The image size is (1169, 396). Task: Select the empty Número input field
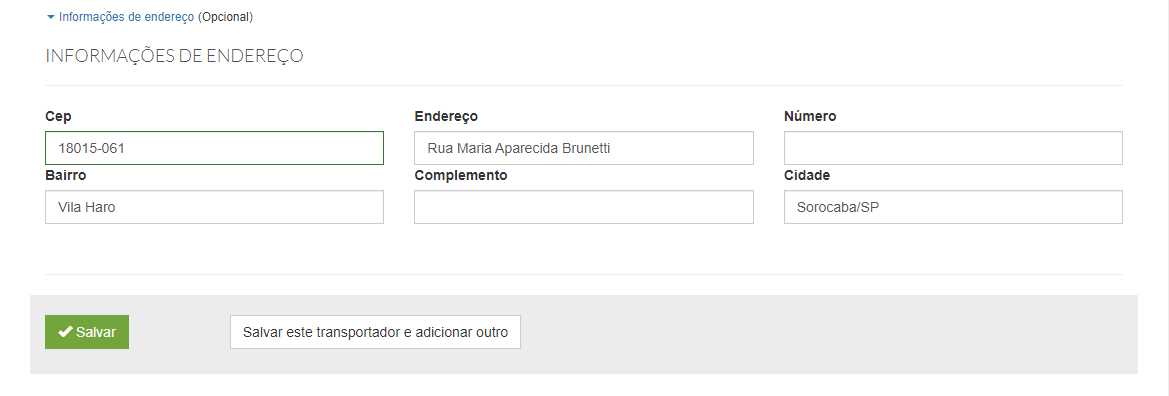coord(954,148)
